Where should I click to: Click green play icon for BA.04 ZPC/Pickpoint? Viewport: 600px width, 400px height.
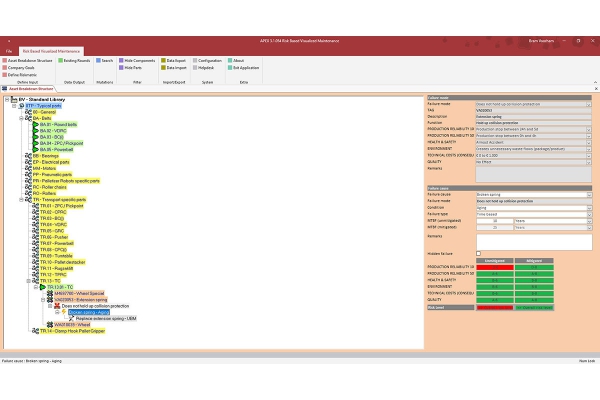pyautogui.click(x=36, y=143)
